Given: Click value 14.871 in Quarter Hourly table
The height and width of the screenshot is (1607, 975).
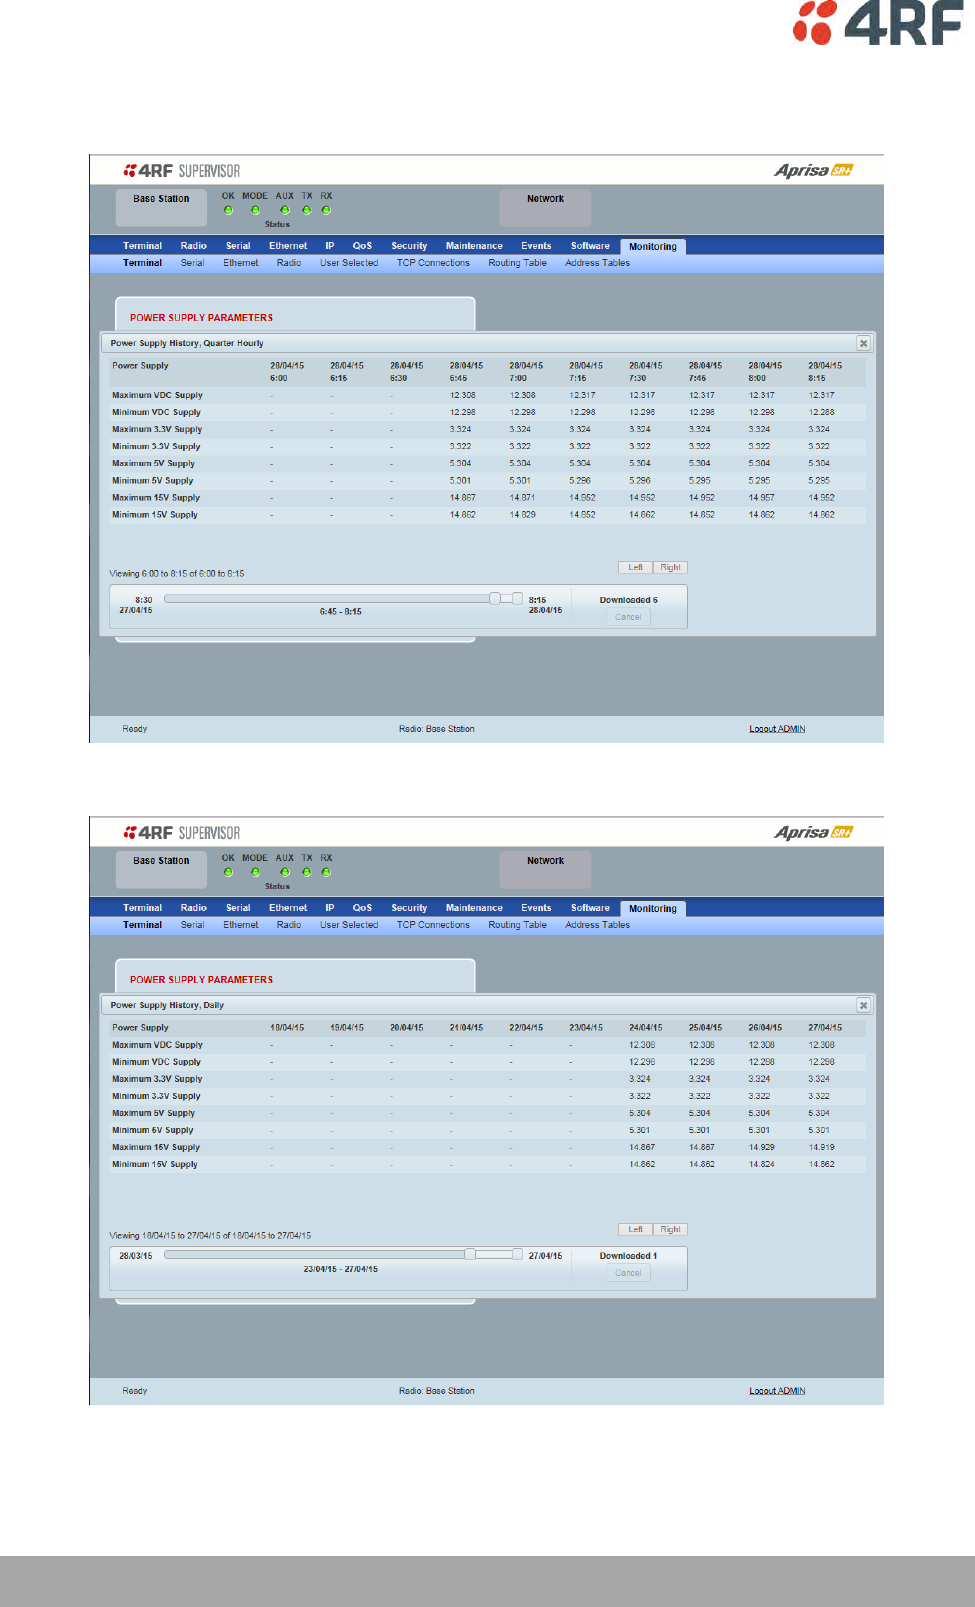Looking at the screenshot, I should pos(522,498).
